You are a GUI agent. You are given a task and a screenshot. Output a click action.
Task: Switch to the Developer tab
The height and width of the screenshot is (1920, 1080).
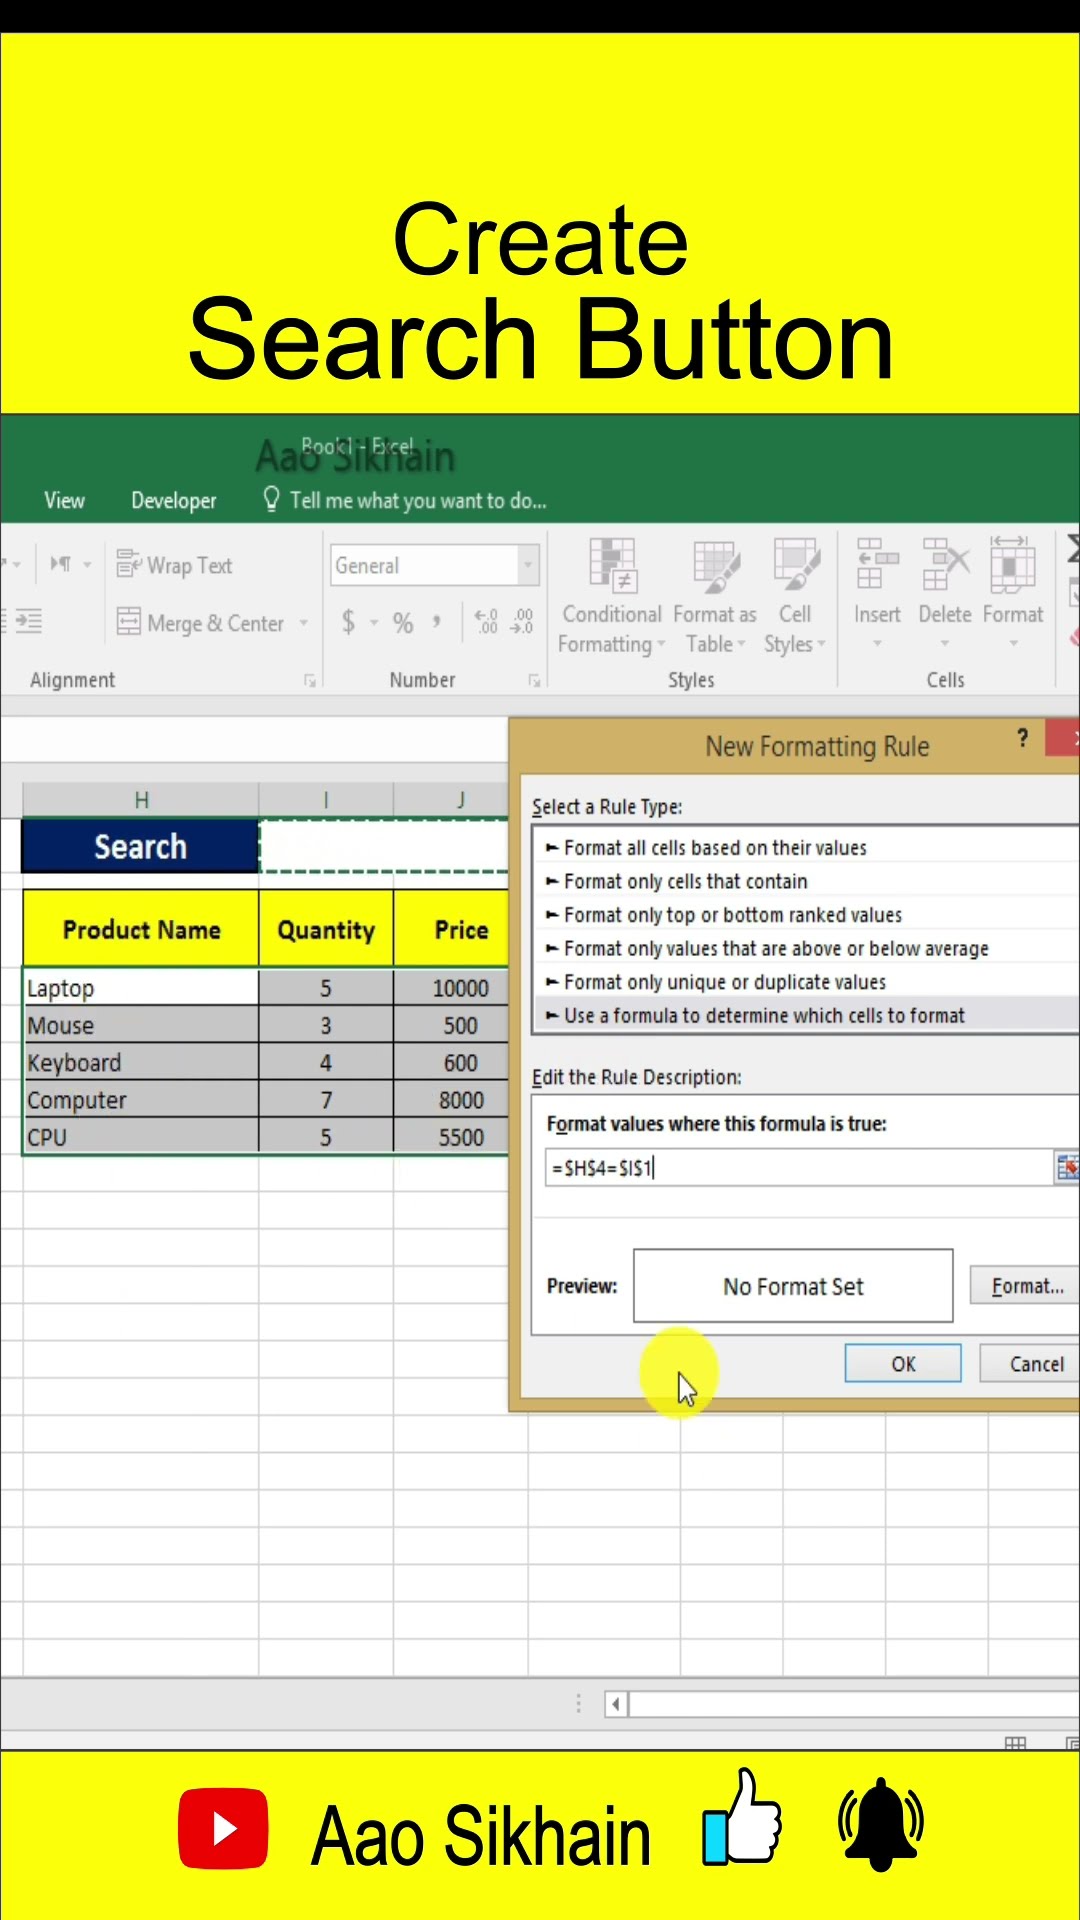point(173,500)
